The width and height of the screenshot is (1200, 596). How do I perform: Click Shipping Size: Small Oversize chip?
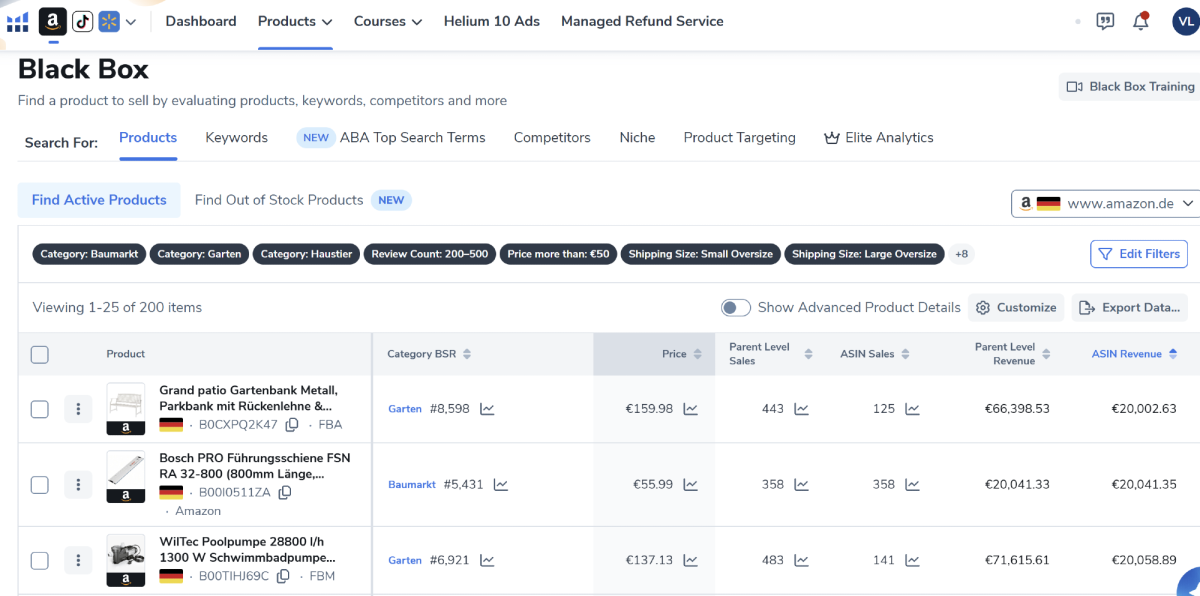click(701, 254)
